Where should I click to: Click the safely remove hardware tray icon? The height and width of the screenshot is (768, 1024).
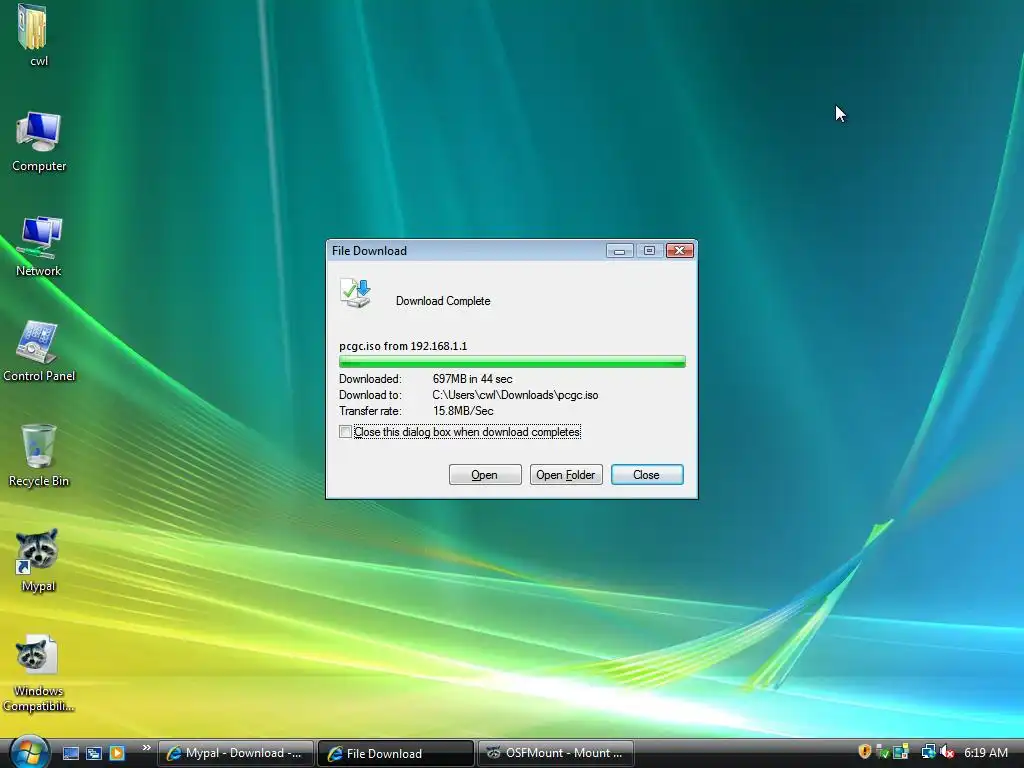882,752
